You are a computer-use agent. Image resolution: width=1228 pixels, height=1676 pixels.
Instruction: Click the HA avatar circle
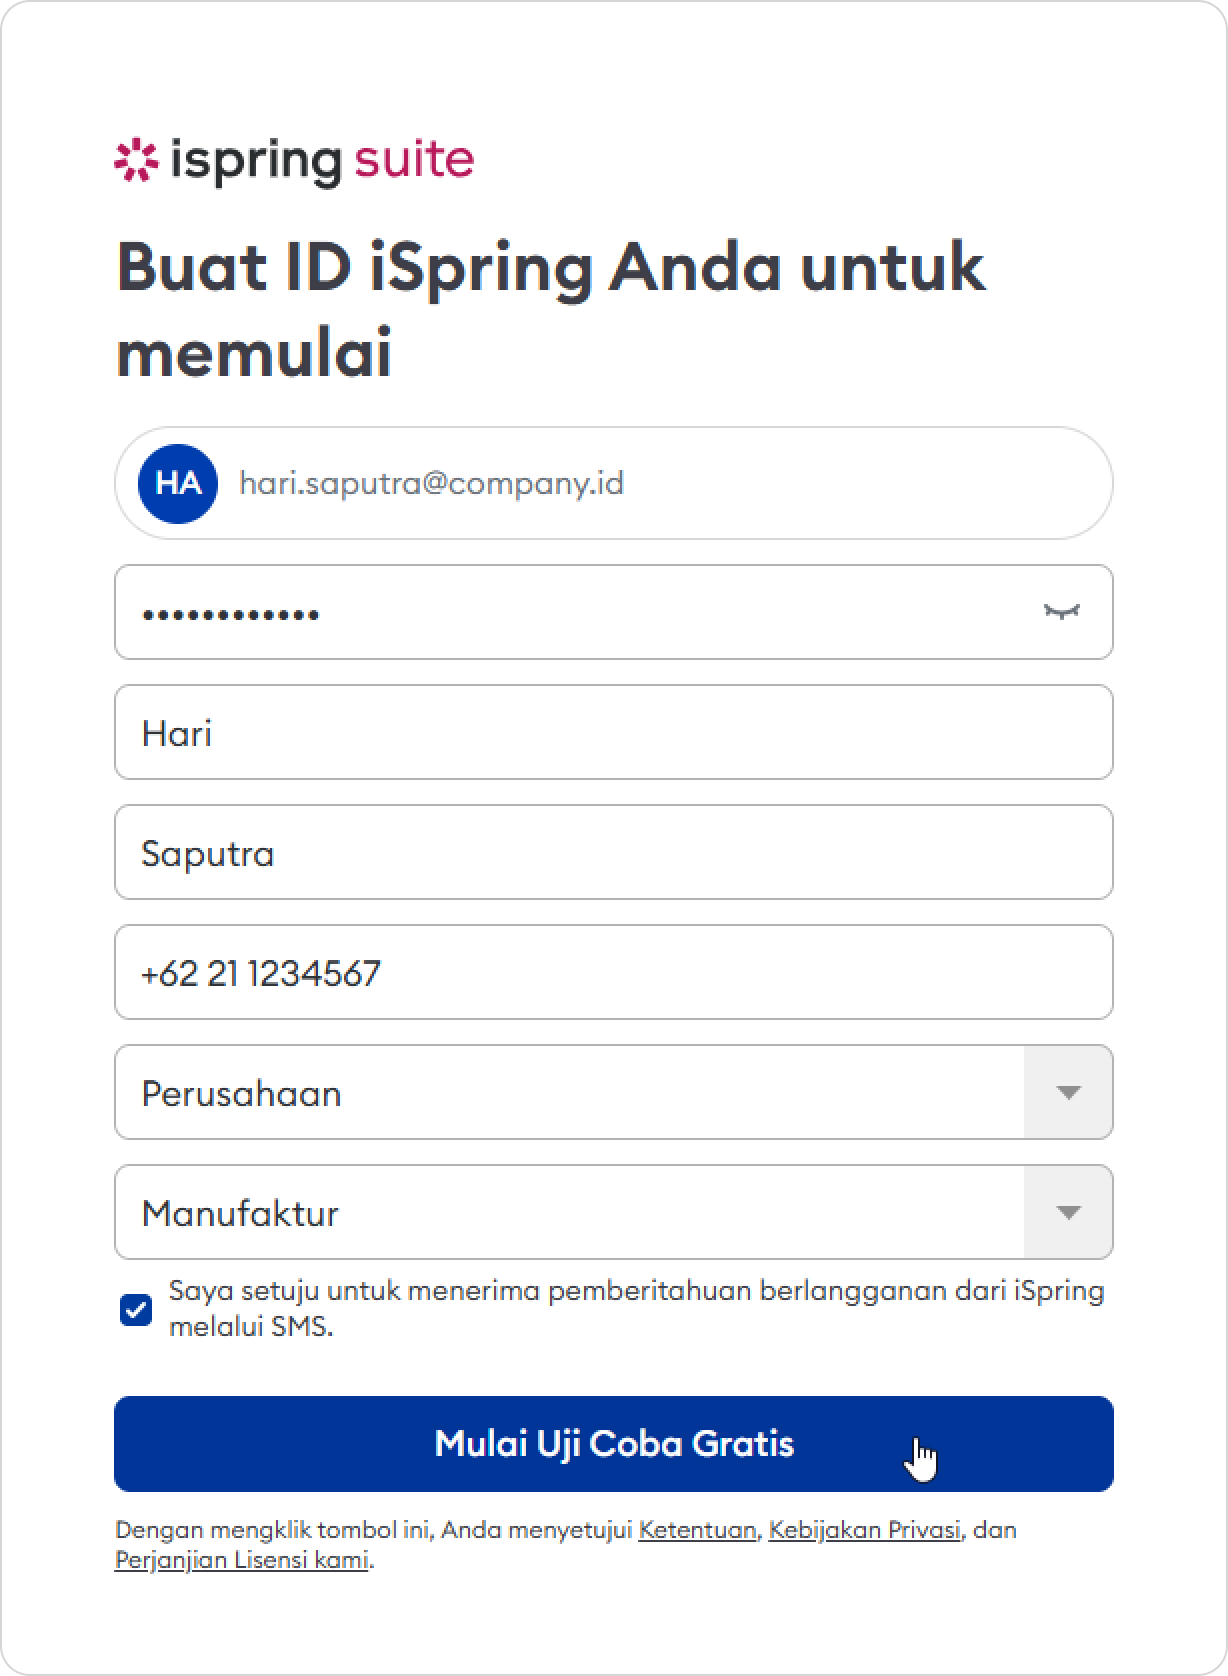(x=178, y=484)
